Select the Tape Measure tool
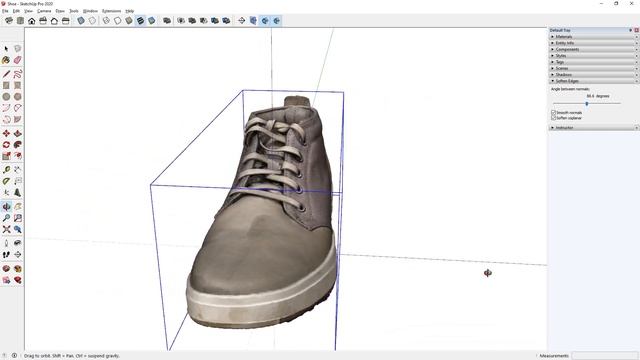 pyautogui.click(x=6, y=170)
